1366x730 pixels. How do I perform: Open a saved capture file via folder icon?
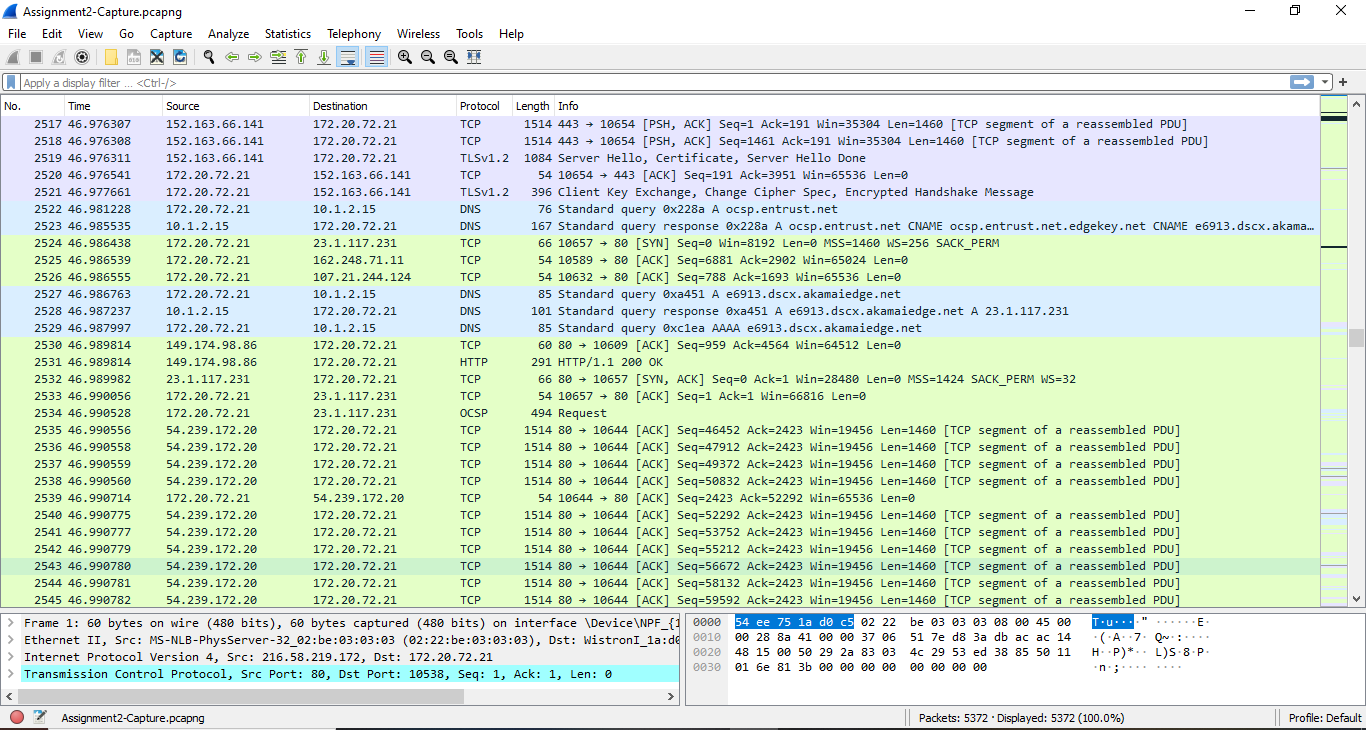(x=111, y=57)
